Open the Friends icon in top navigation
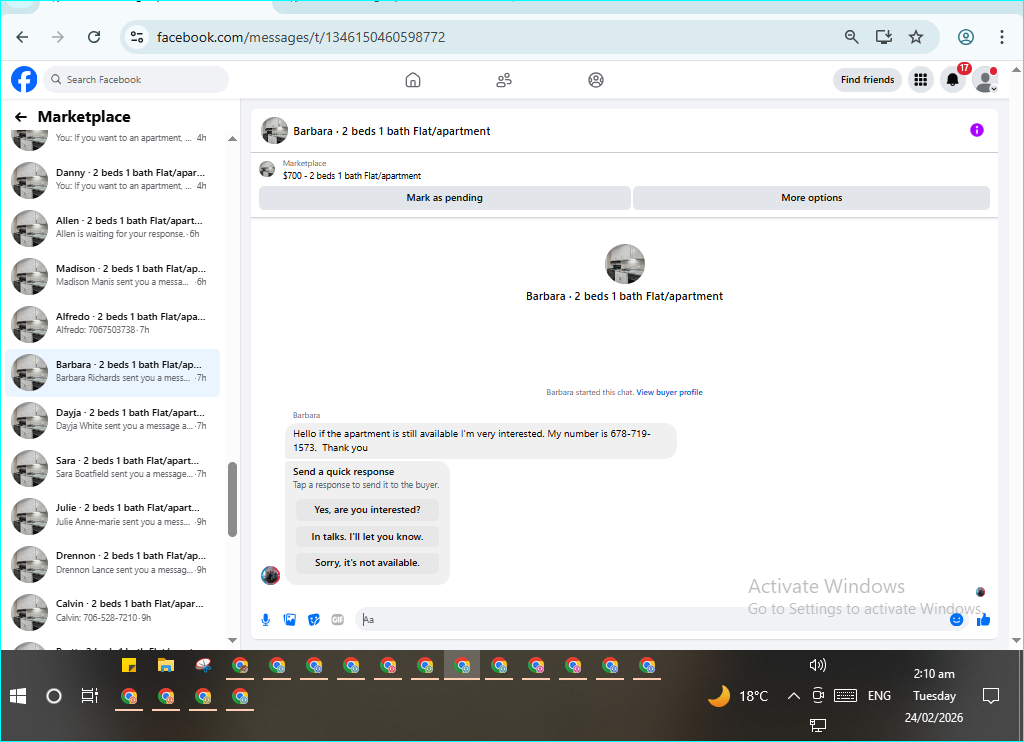The image size is (1024, 742). tap(504, 80)
